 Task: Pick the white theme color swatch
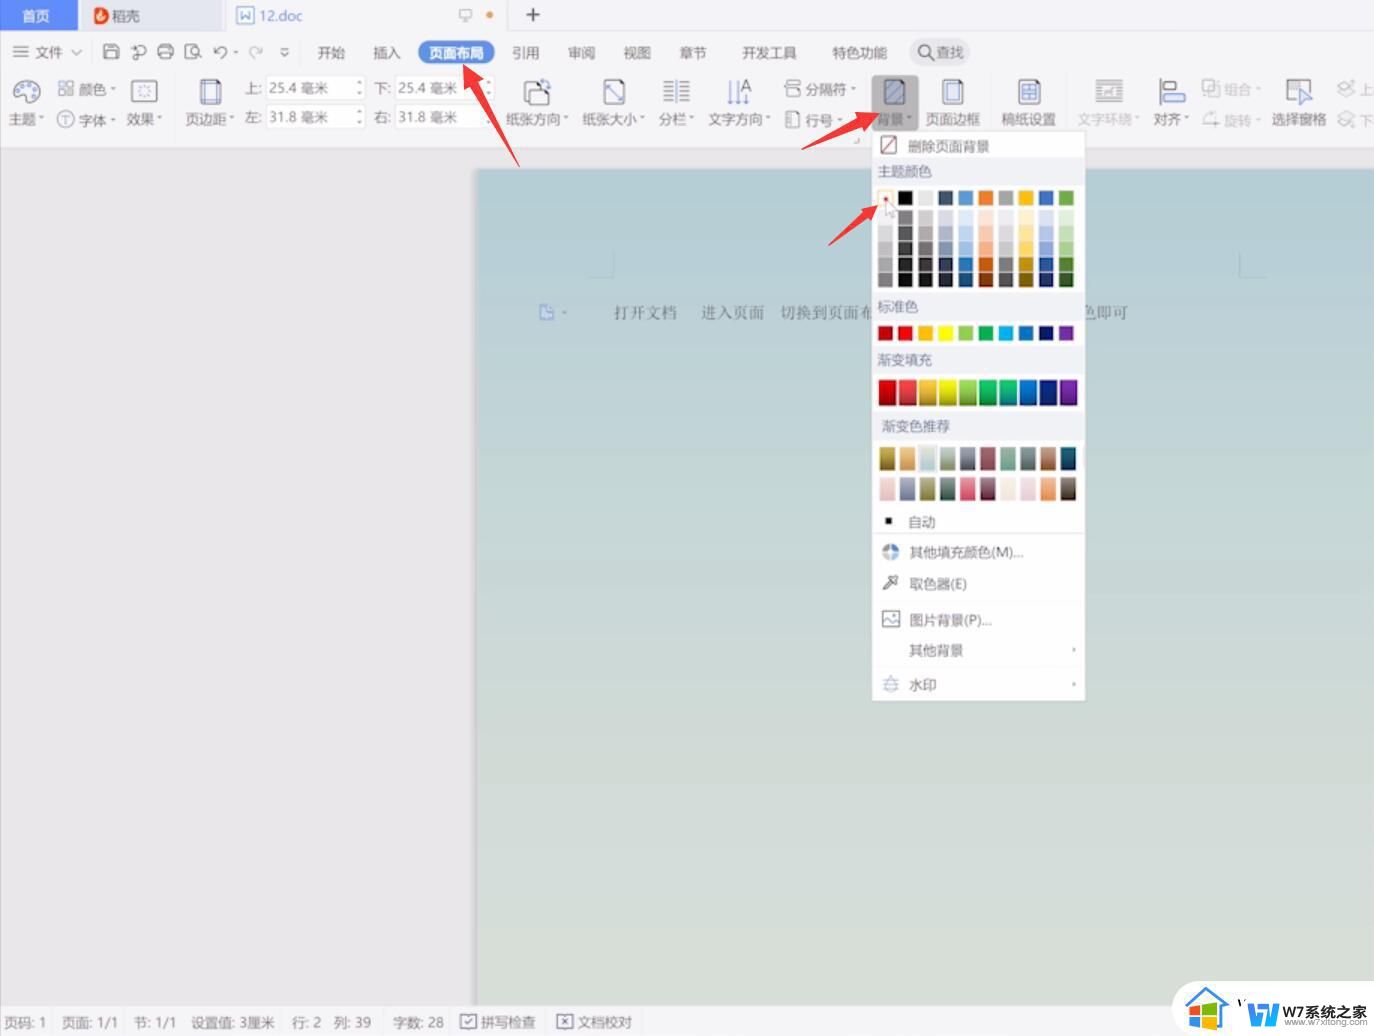click(x=886, y=198)
